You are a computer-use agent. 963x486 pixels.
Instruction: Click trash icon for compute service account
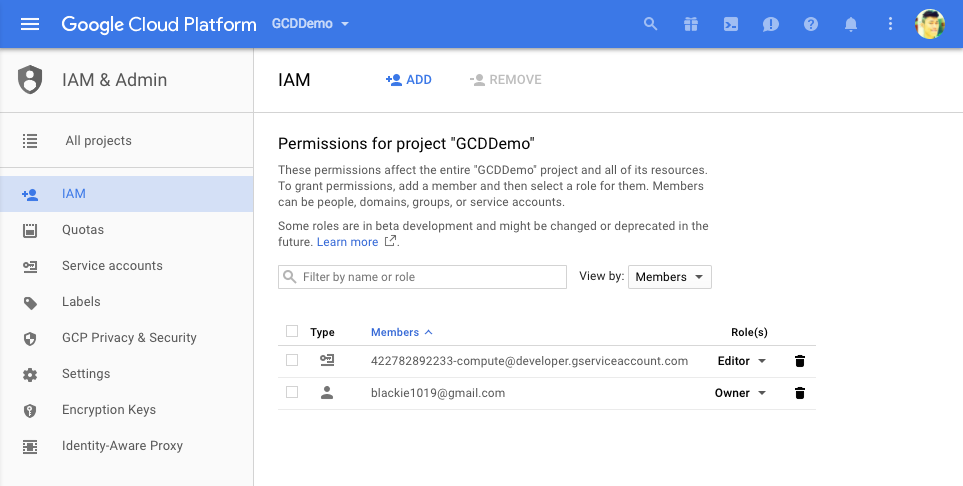(799, 361)
